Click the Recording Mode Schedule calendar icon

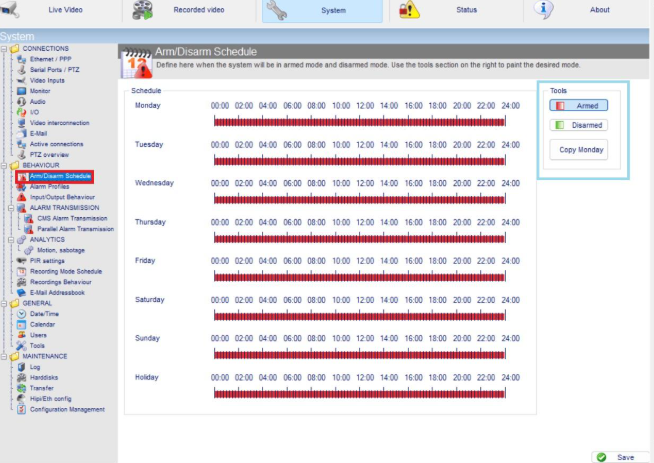21,272
